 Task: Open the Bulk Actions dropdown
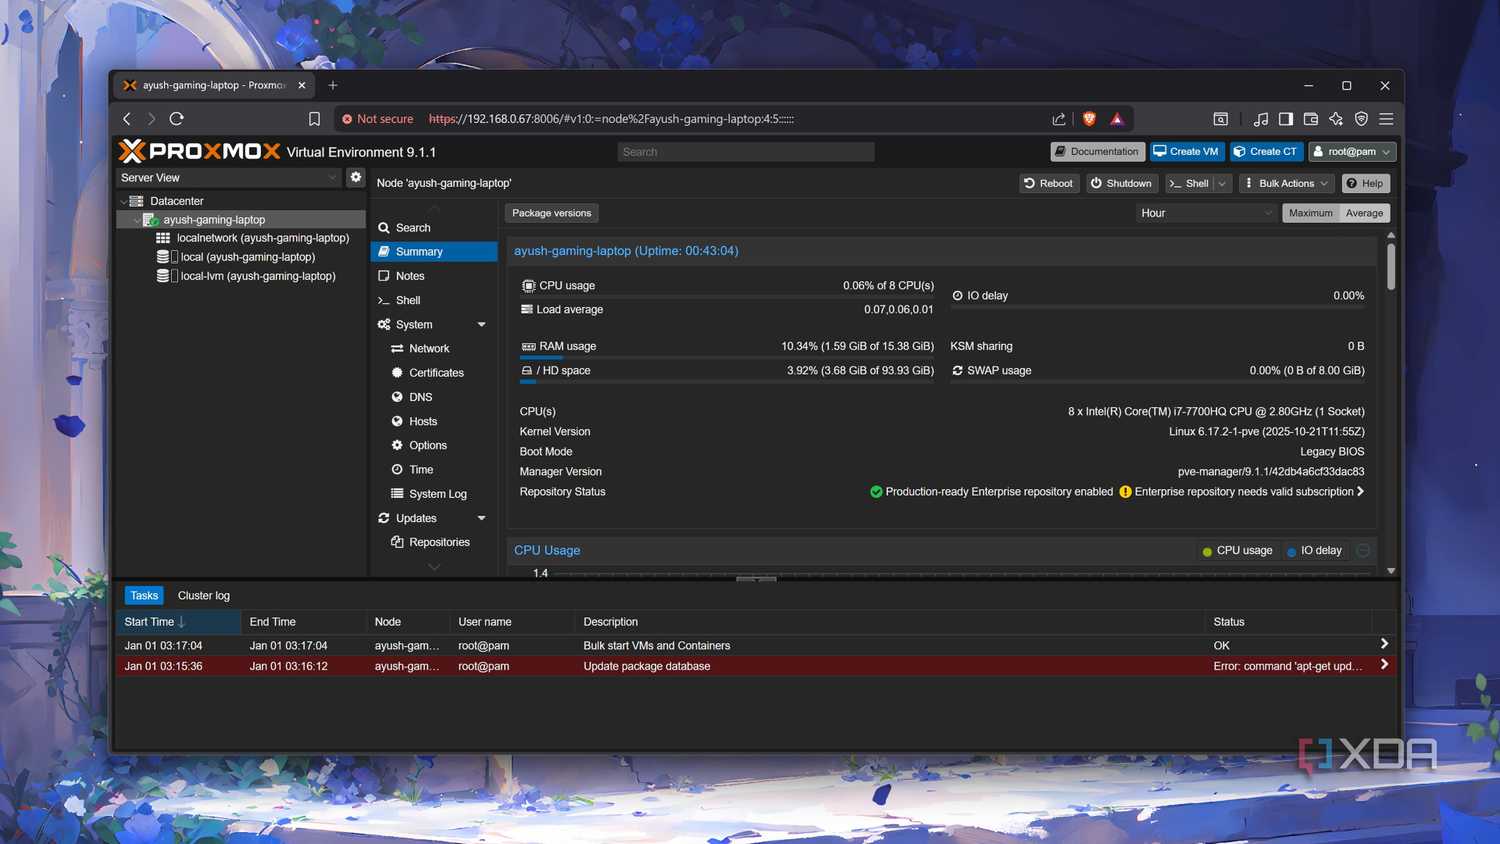pos(1287,183)
